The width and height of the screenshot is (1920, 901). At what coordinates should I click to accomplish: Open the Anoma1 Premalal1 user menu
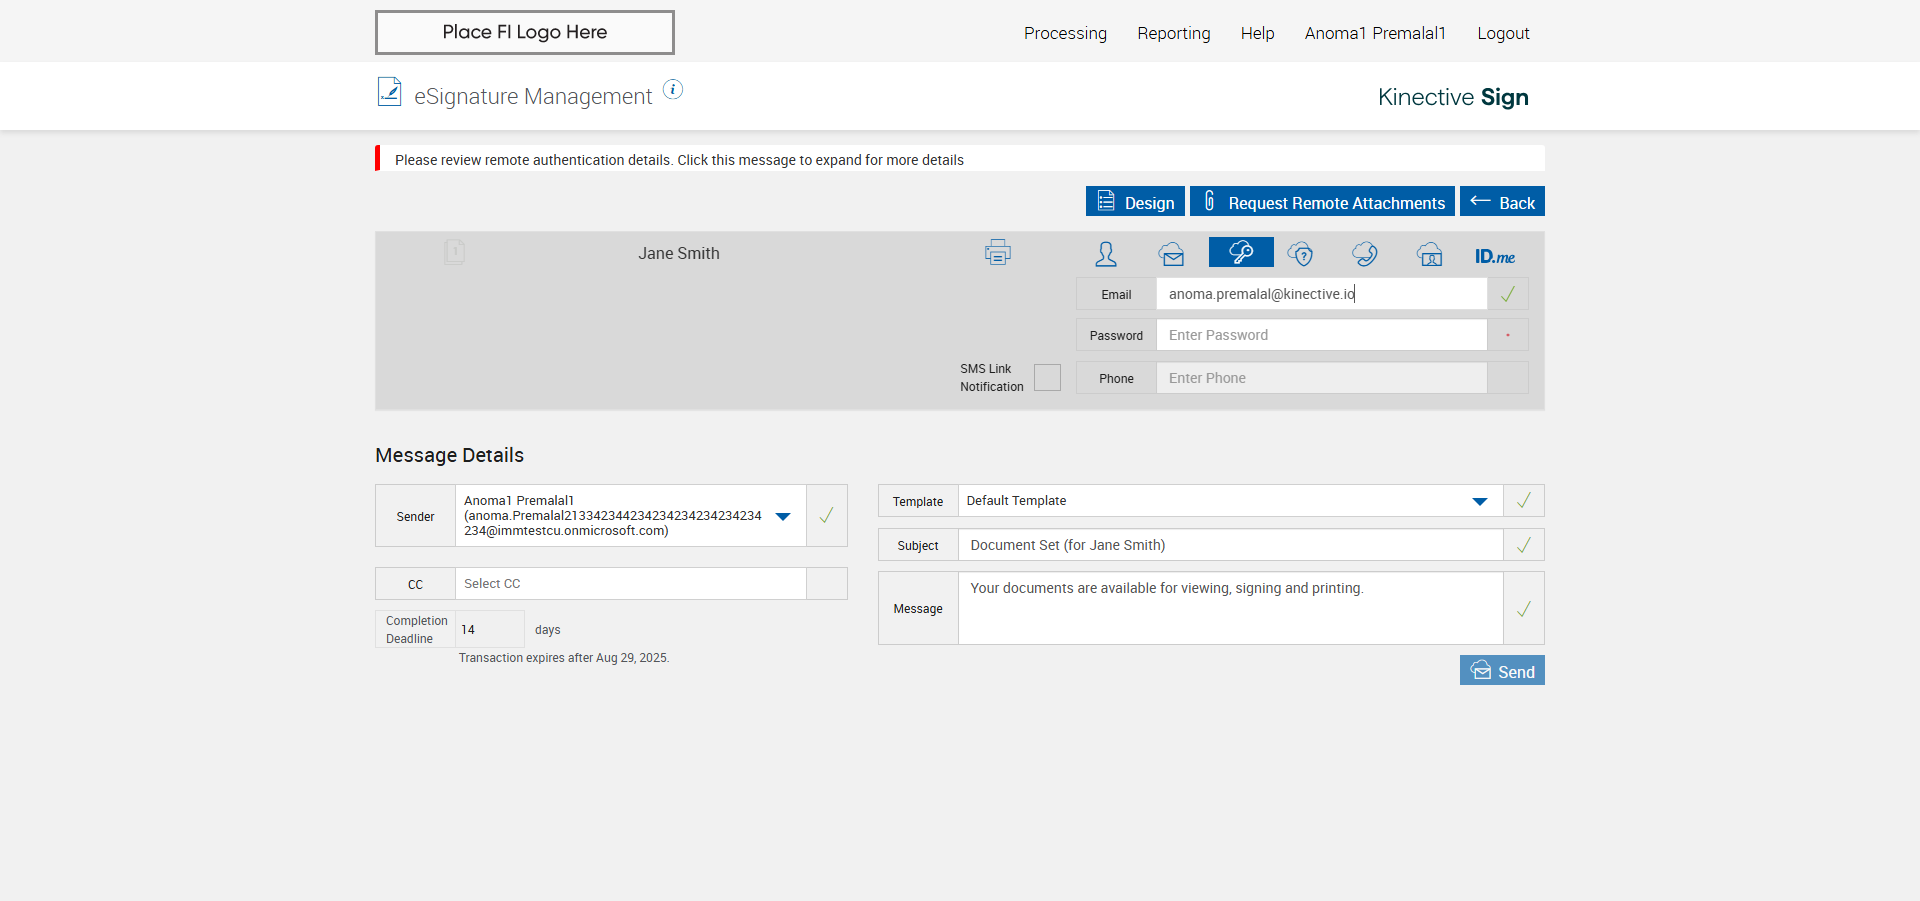coord(1375,33)
